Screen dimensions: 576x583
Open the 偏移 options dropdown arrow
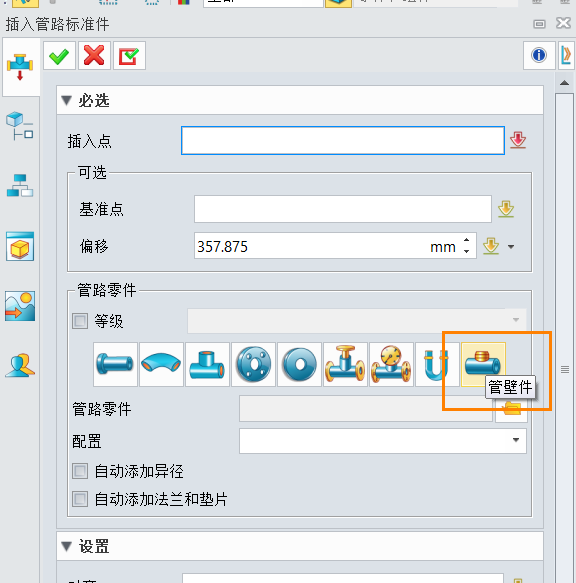pos(511,247)
